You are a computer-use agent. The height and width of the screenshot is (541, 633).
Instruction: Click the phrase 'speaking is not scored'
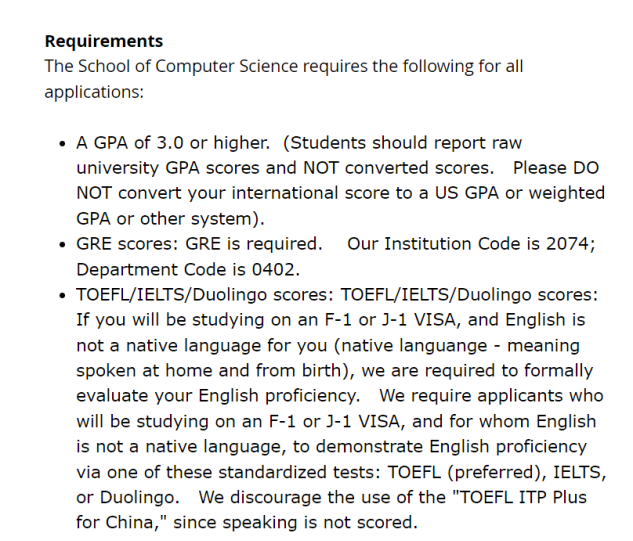point(320,523)
